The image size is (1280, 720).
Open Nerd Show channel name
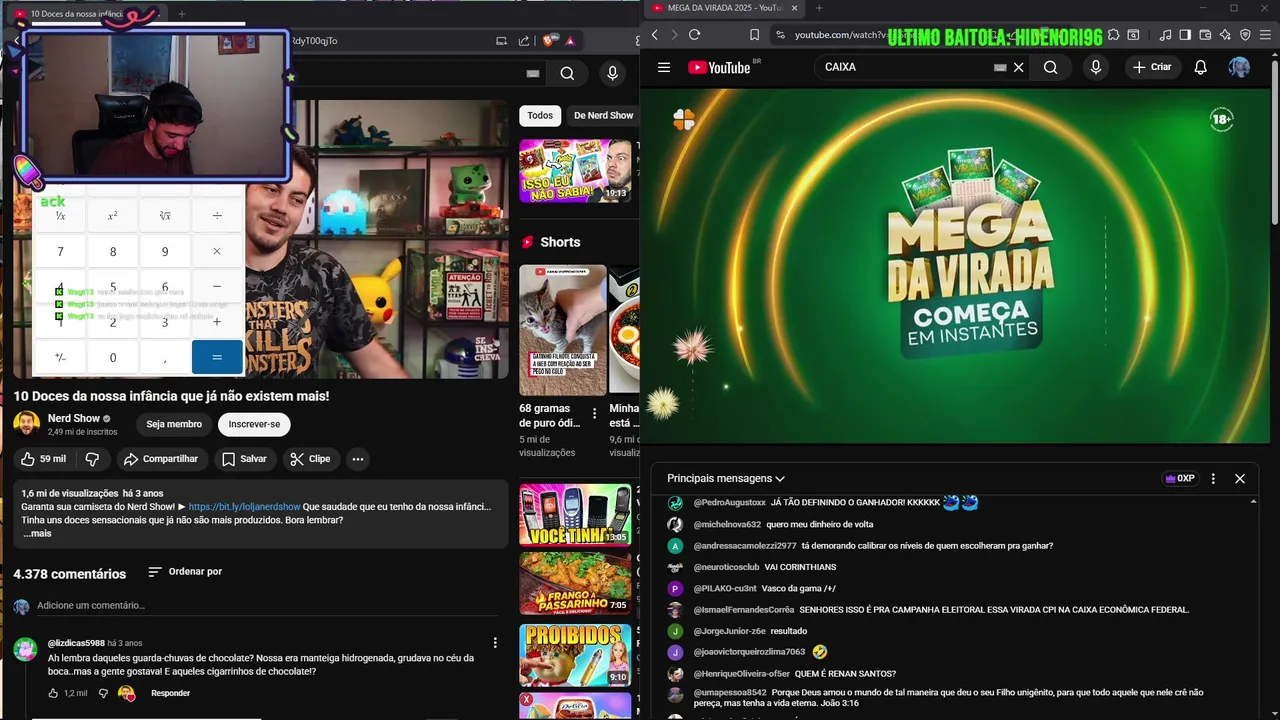74,418
